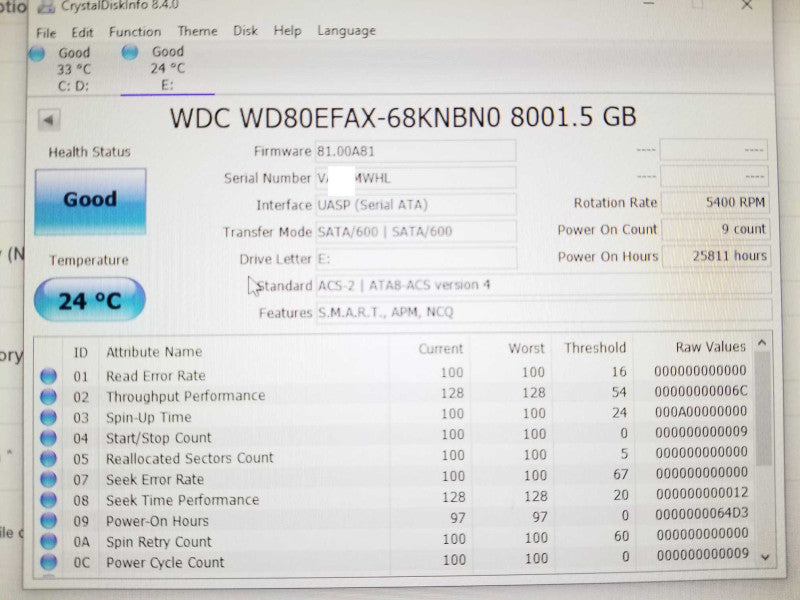Click raw value 000A00000000
The image size is (800, 600).
701,411
